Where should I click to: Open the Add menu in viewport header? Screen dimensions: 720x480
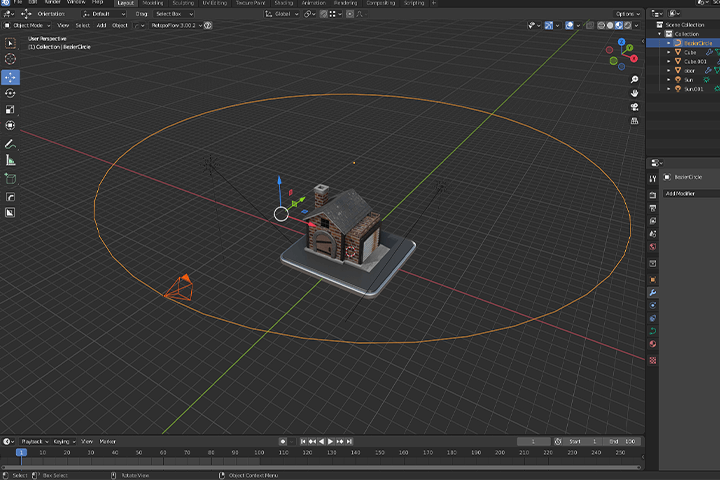101,25
